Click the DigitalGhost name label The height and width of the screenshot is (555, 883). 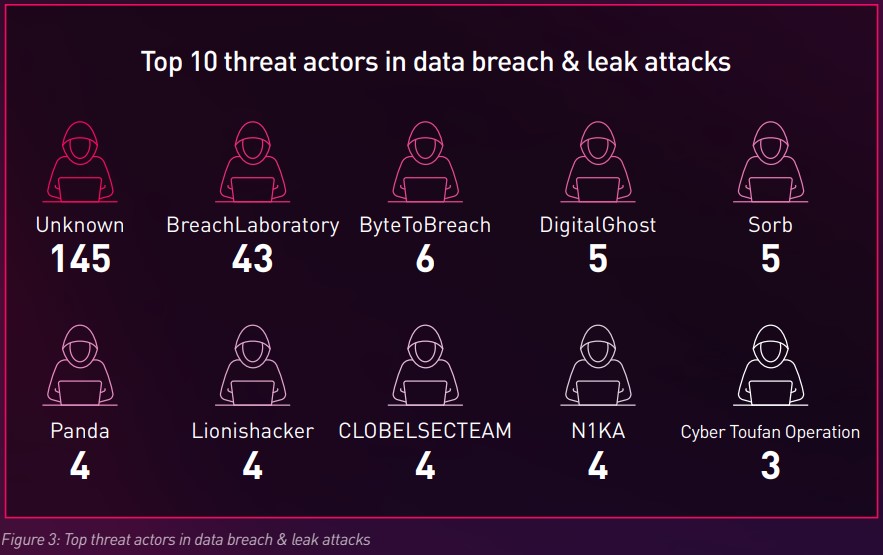click(x=598, y=225)
